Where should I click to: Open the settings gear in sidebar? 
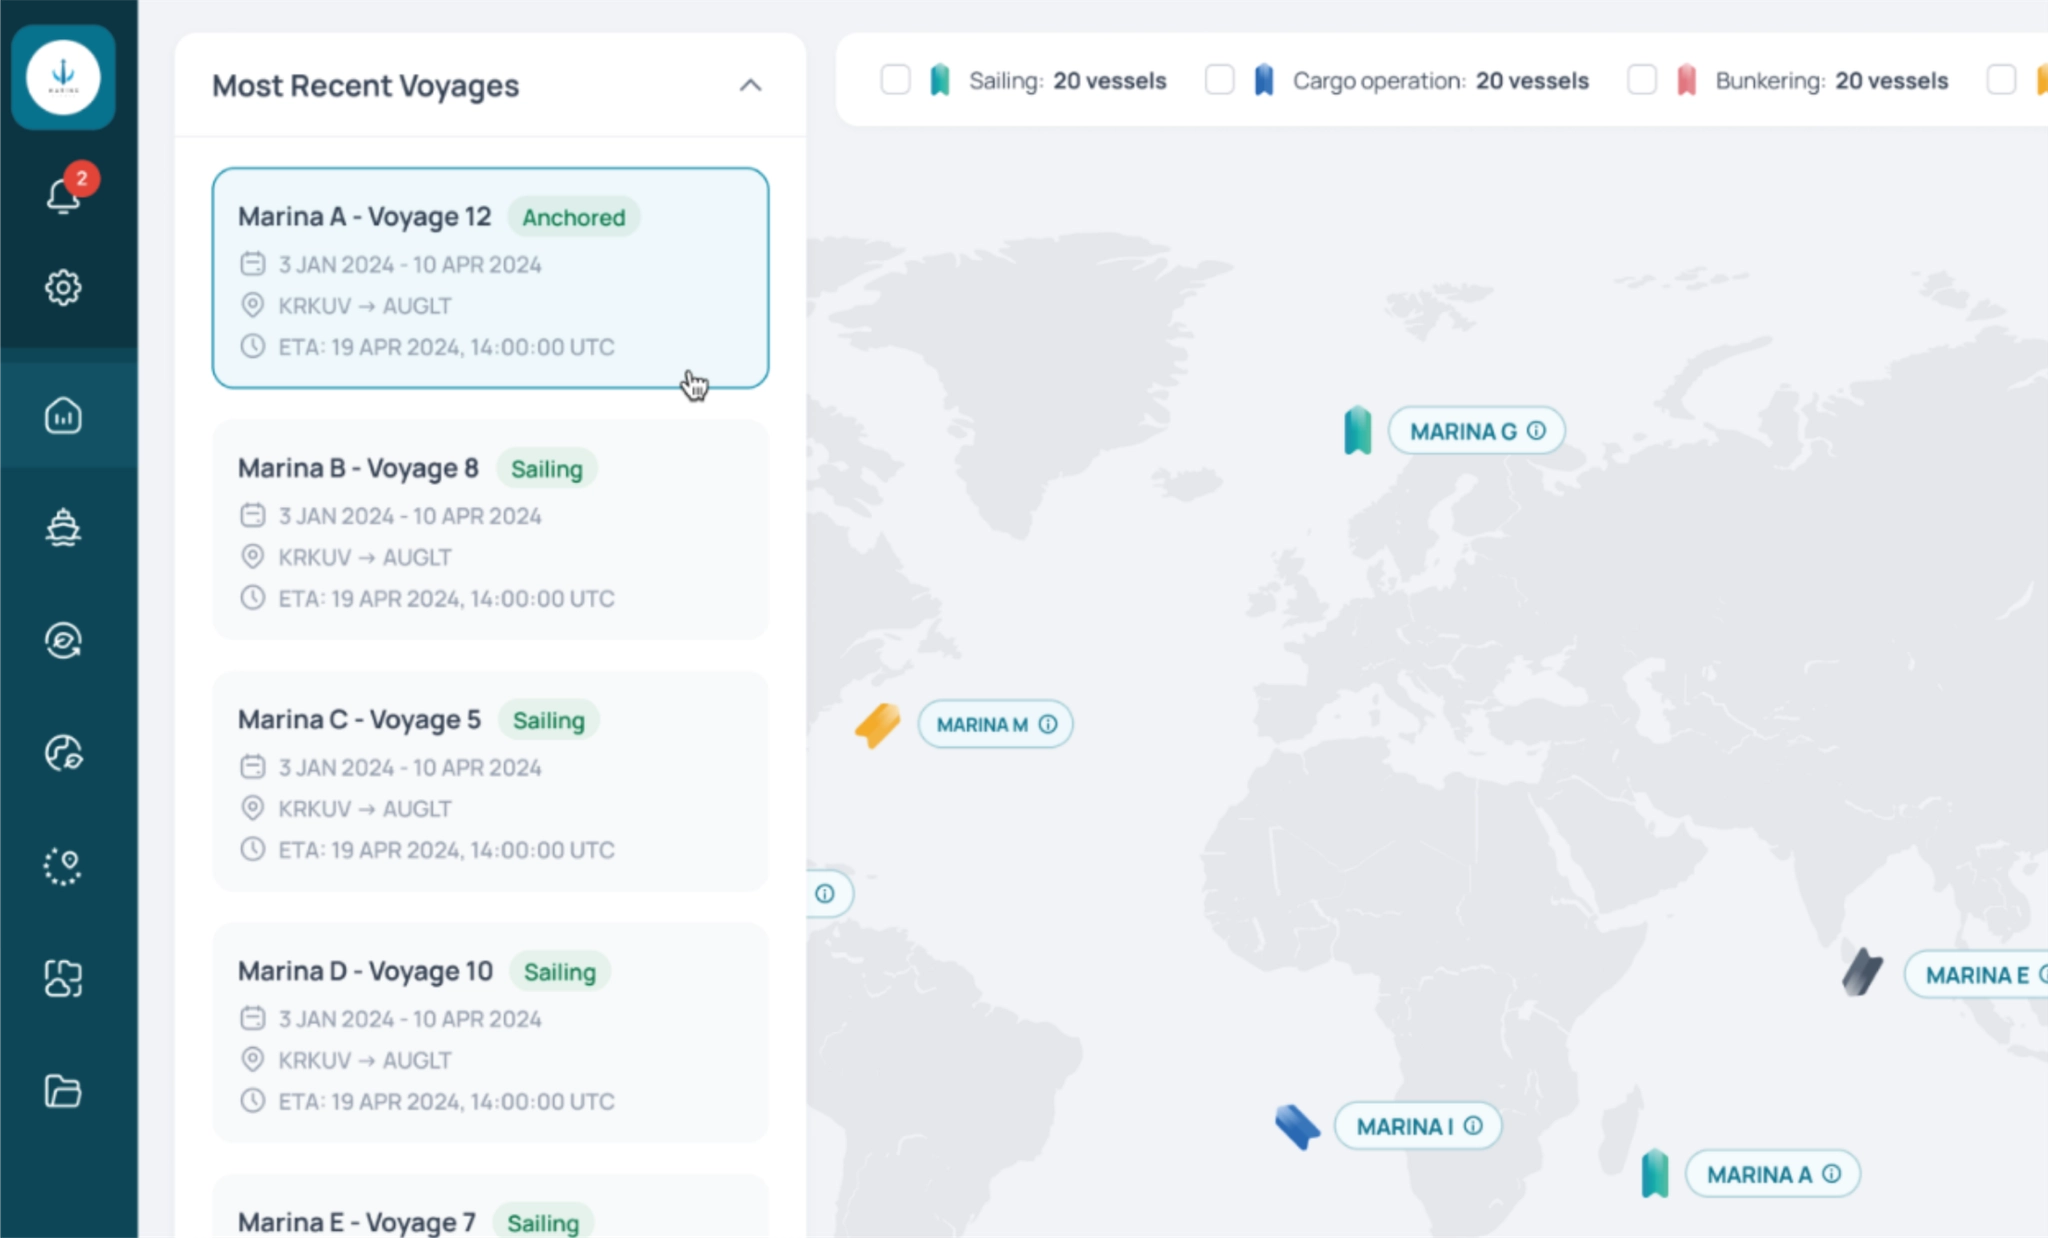pos(63,288)
